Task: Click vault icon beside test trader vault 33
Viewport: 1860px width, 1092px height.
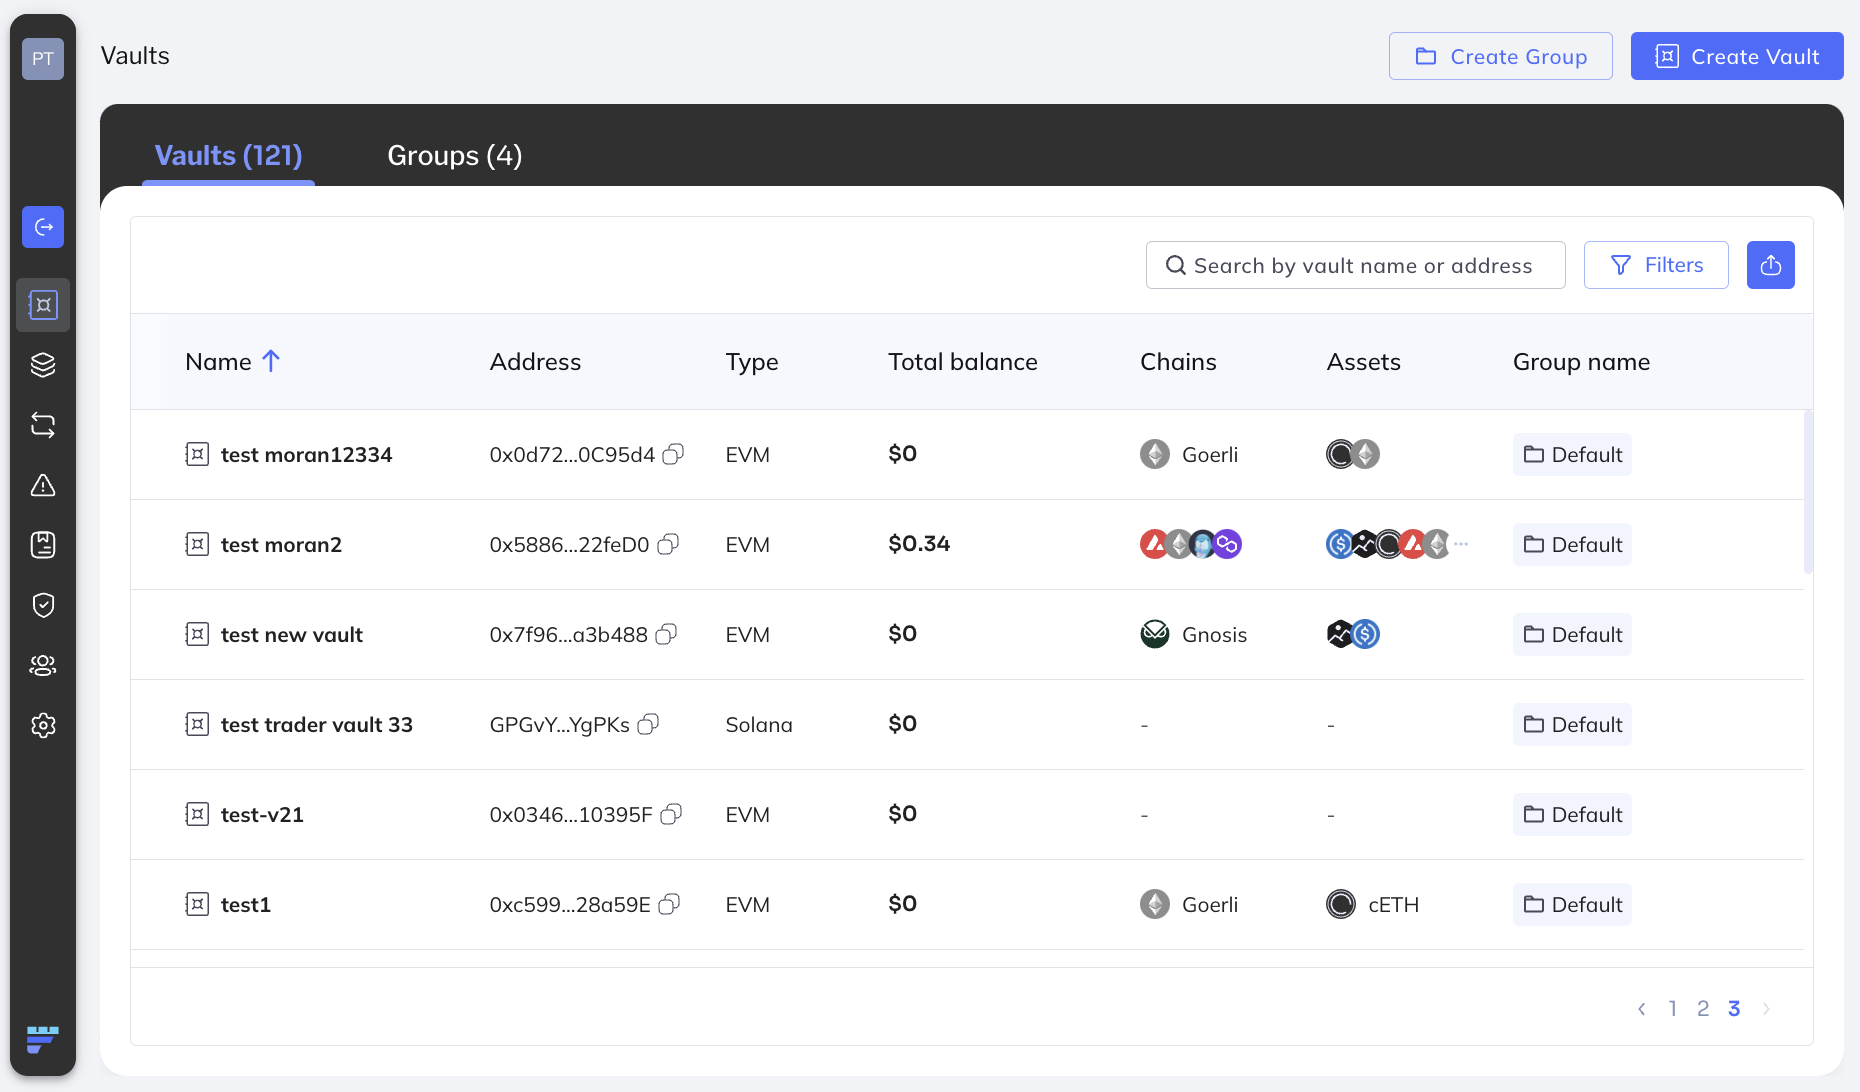Action: tap(197, 725)
